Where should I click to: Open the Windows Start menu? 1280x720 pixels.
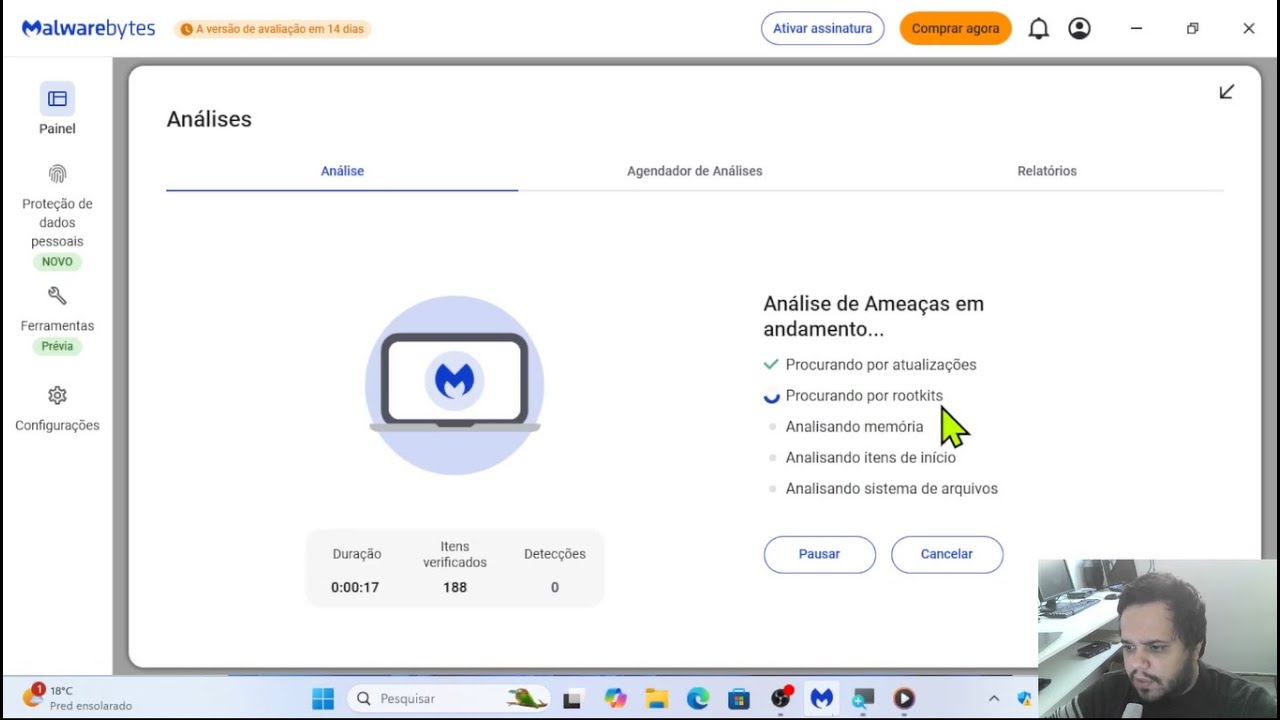(x=323, y=698)
